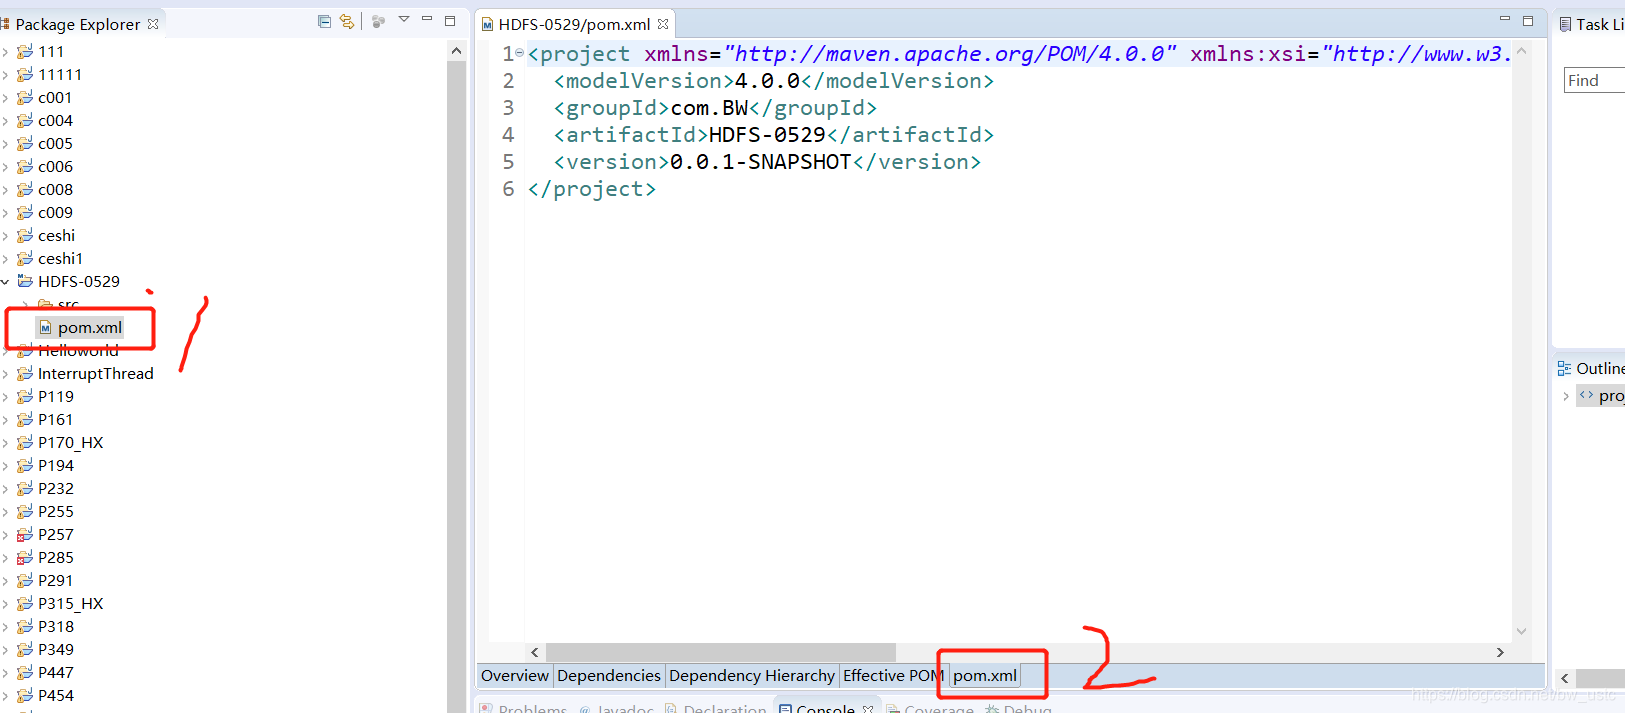Image resolution: width=1625 pixels, height=713 pixels.
Task: Click the ceshi project icon
Action: pyautogui.click(x=25, y=235)
